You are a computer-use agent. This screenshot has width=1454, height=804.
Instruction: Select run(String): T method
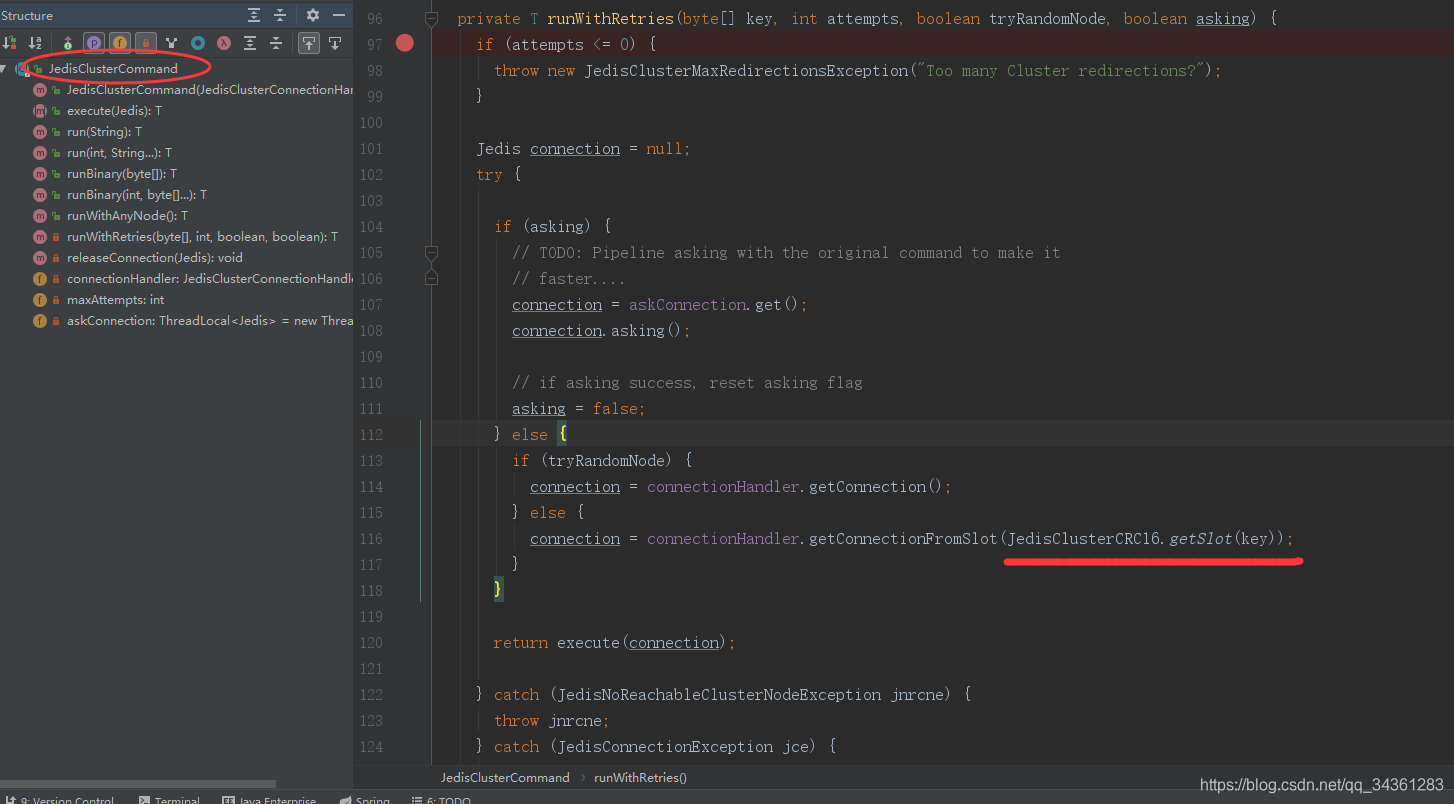coord(104,132)
